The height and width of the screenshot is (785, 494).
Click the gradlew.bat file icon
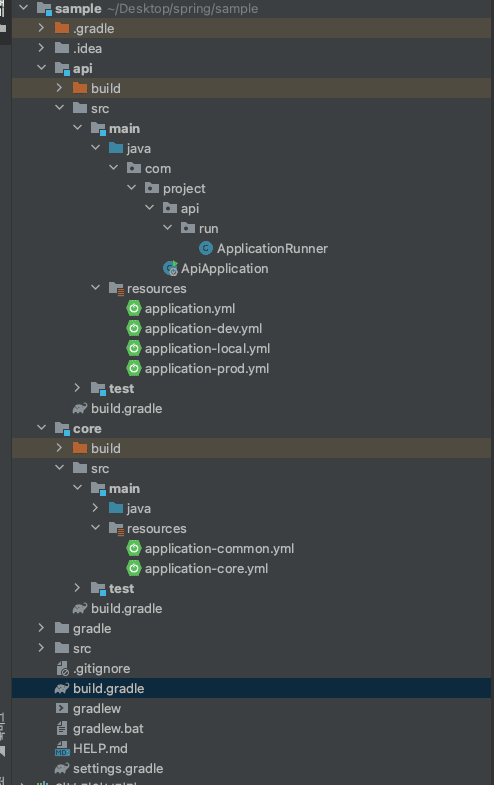[x=62, y=728]
